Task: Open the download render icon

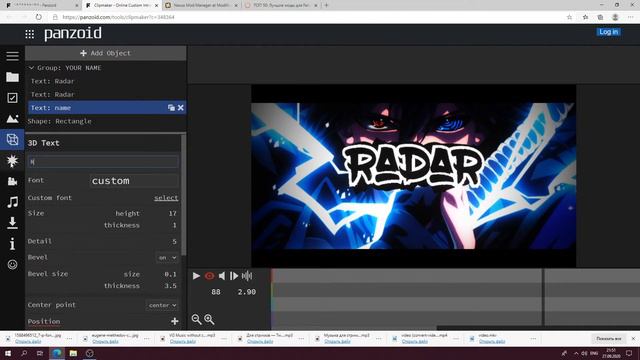Action: click(x=12, y=223)
